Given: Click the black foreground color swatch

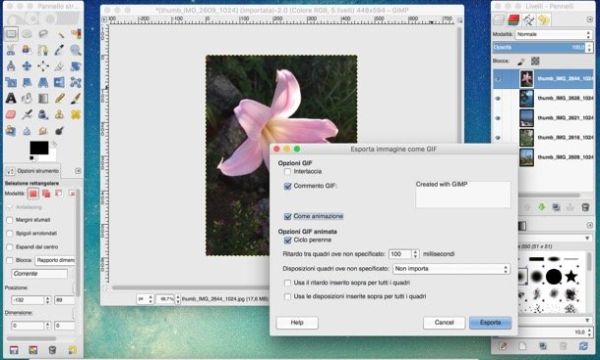Looking at the screenshot, I should click(39, 147).
